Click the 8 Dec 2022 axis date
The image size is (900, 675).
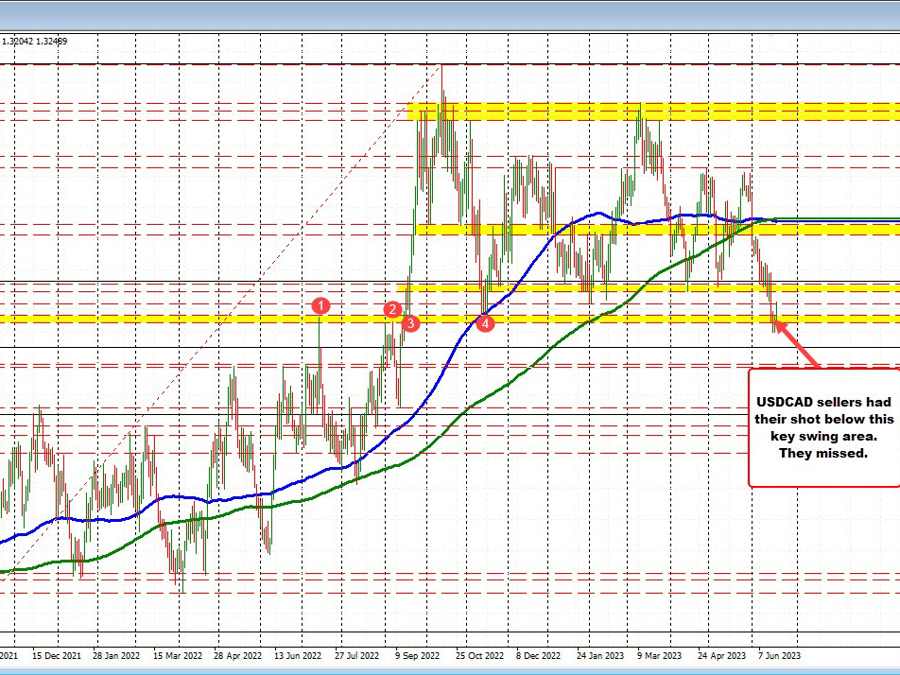coord(539,657)
